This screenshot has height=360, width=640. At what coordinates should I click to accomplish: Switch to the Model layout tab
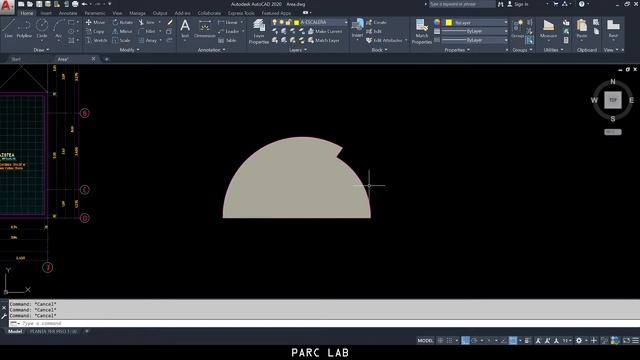[x=15, y=331]
